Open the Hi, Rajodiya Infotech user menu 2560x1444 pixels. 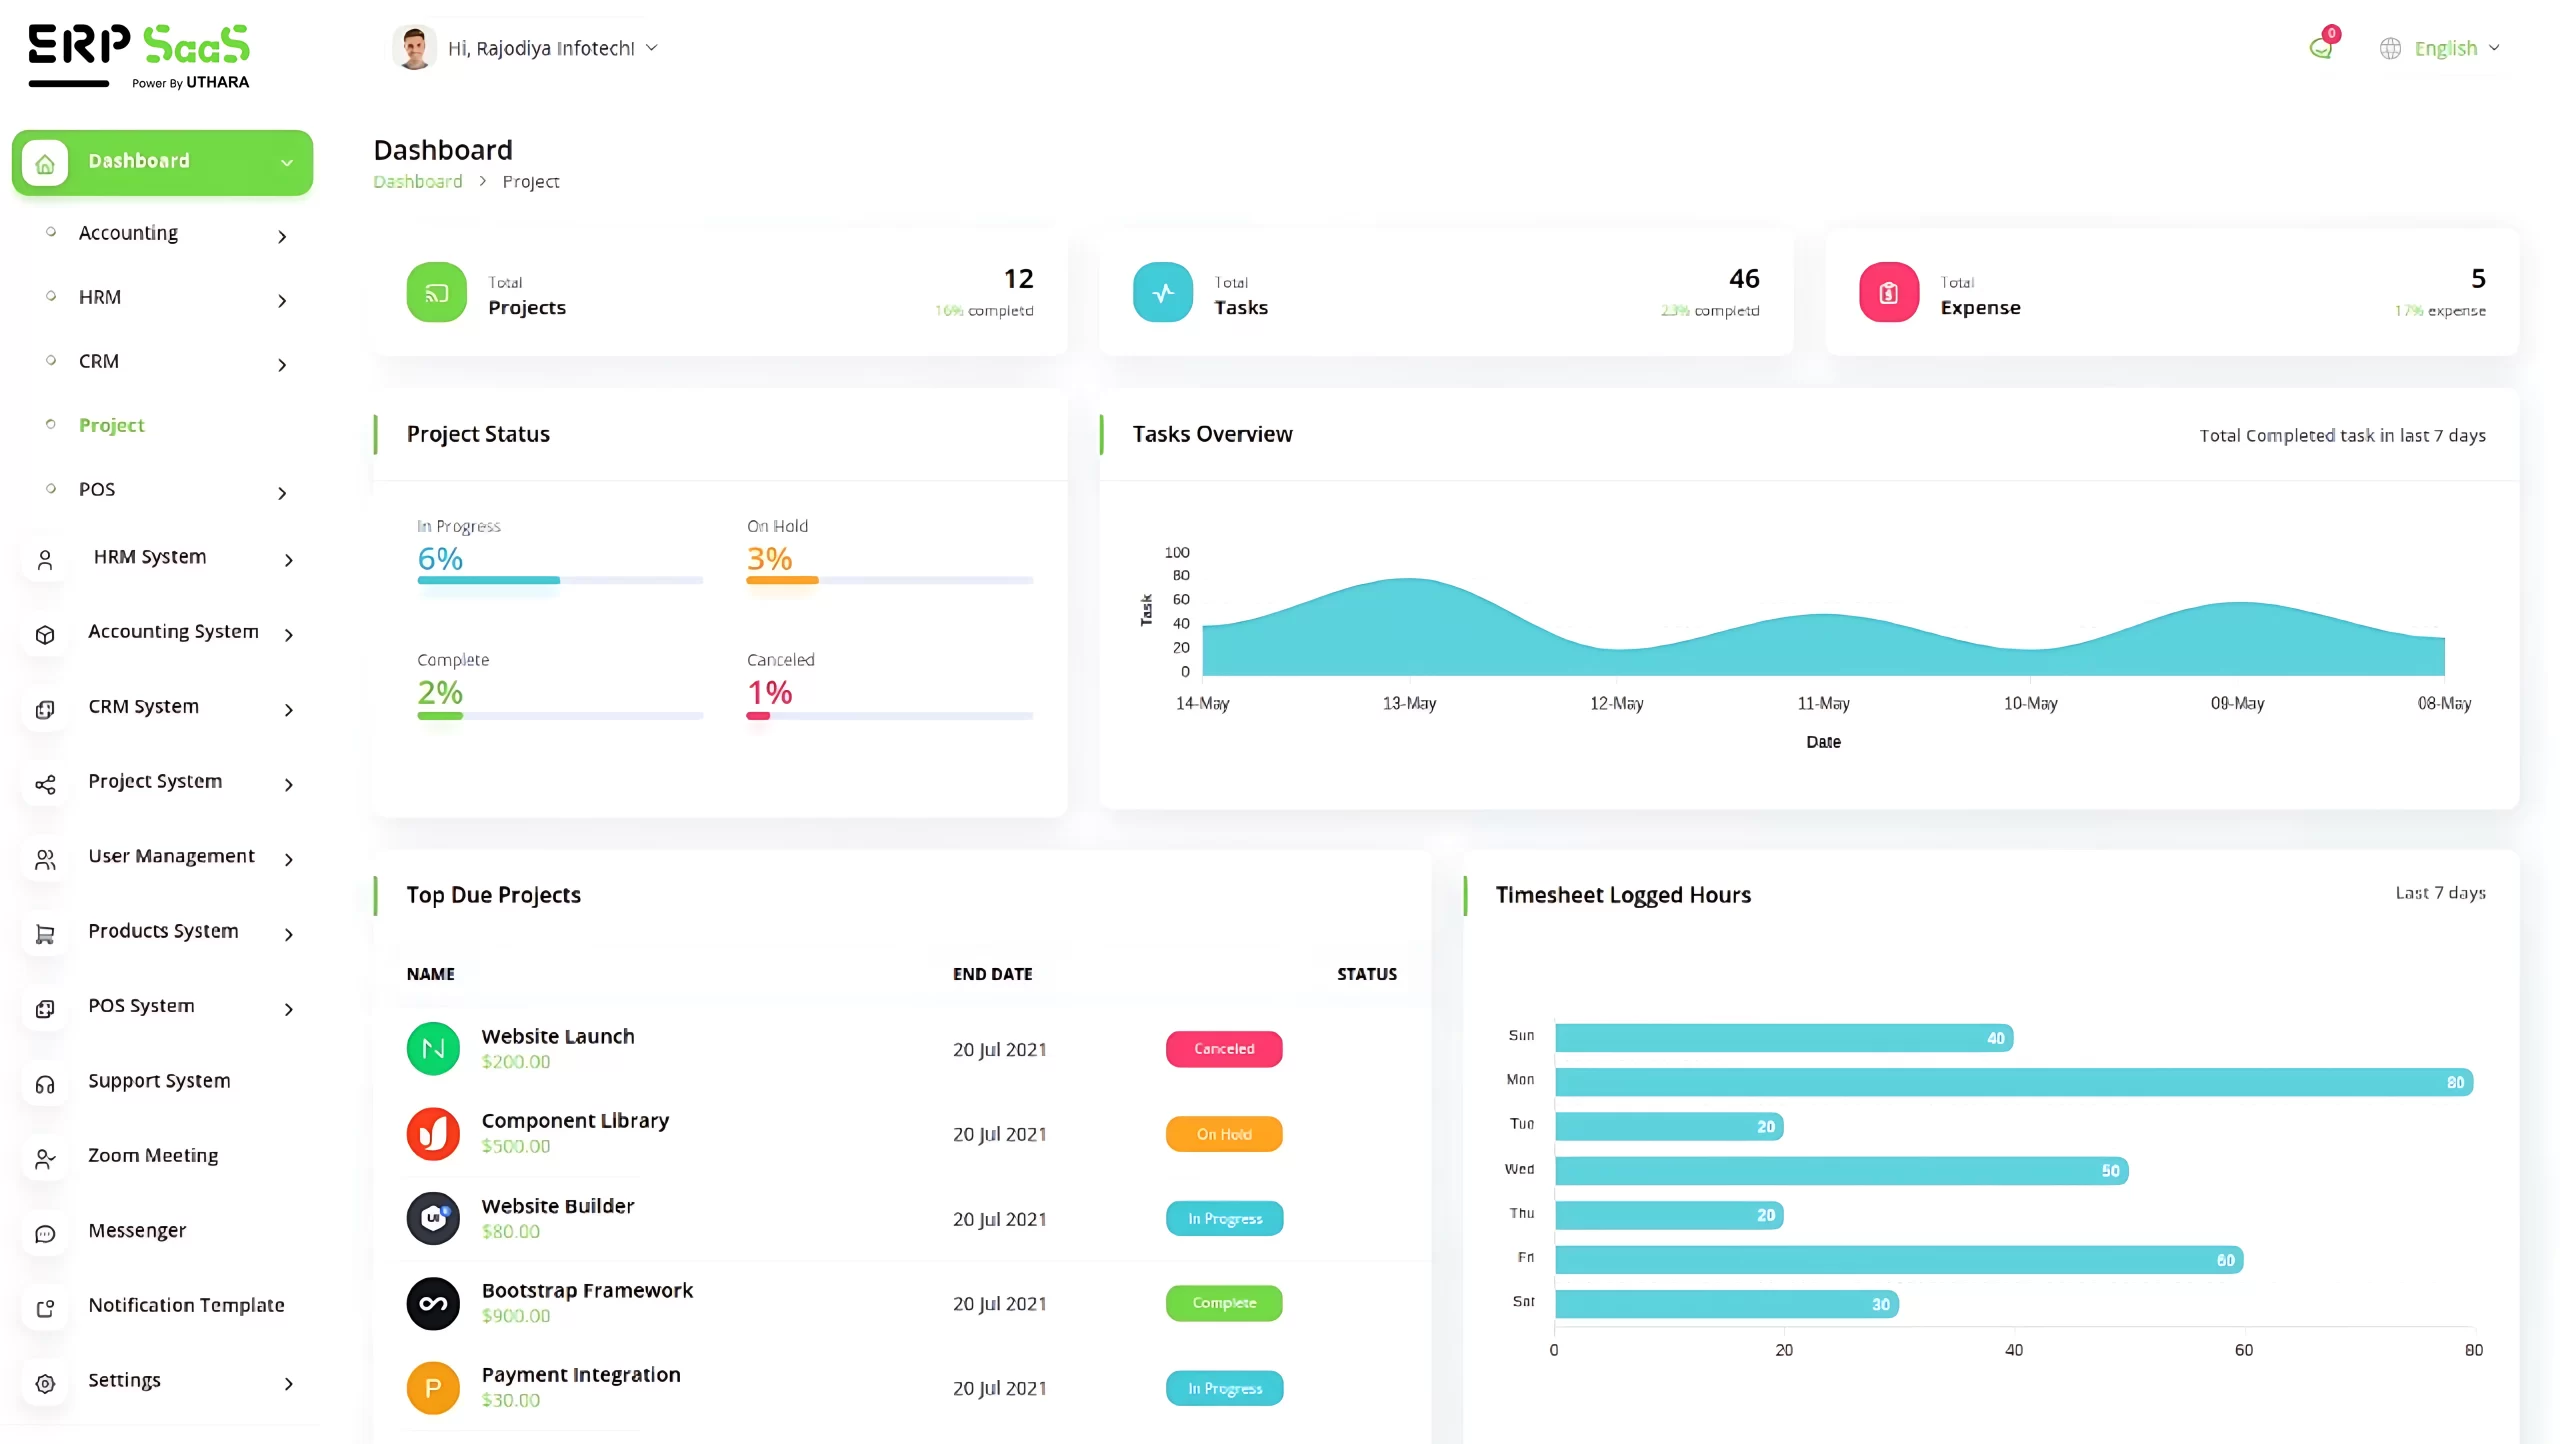(540, 48)
